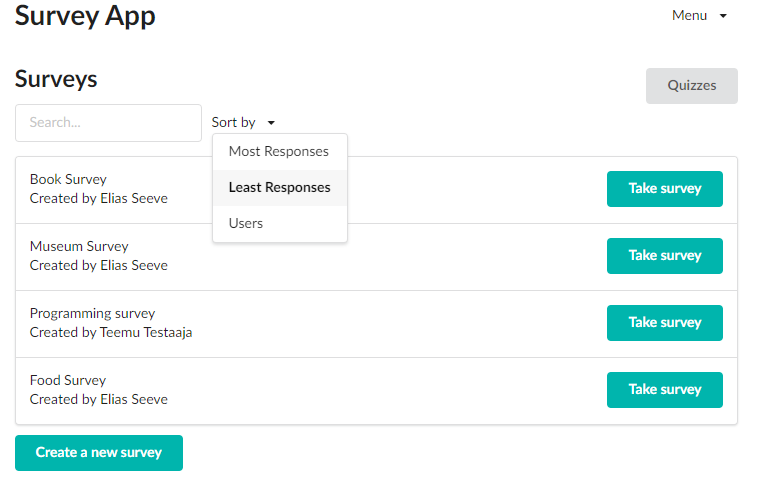Select the Programming survey title text
Viewport: 769px width, 481px height.
tap(92, 313)
